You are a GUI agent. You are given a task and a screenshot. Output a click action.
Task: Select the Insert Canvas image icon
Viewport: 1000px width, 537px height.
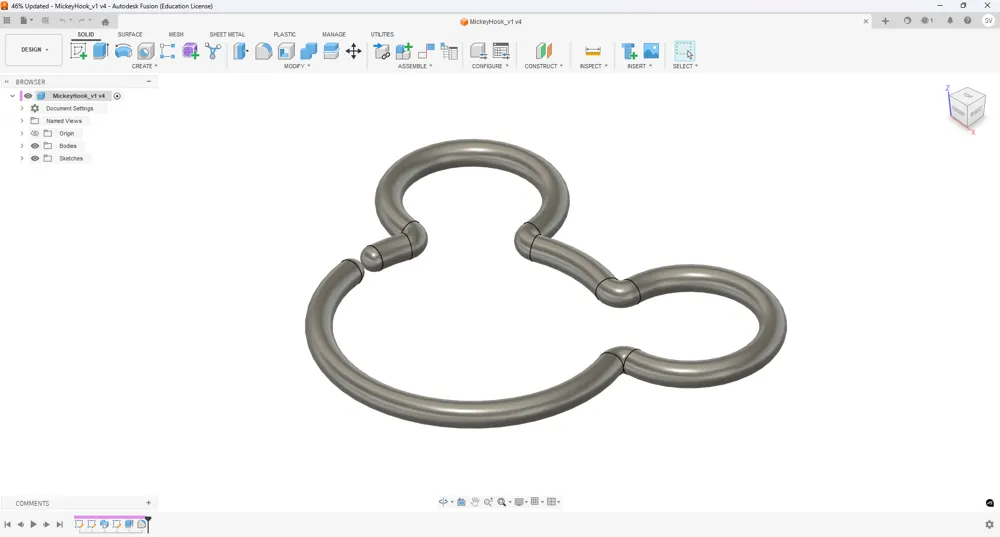[x=651, y=51]
